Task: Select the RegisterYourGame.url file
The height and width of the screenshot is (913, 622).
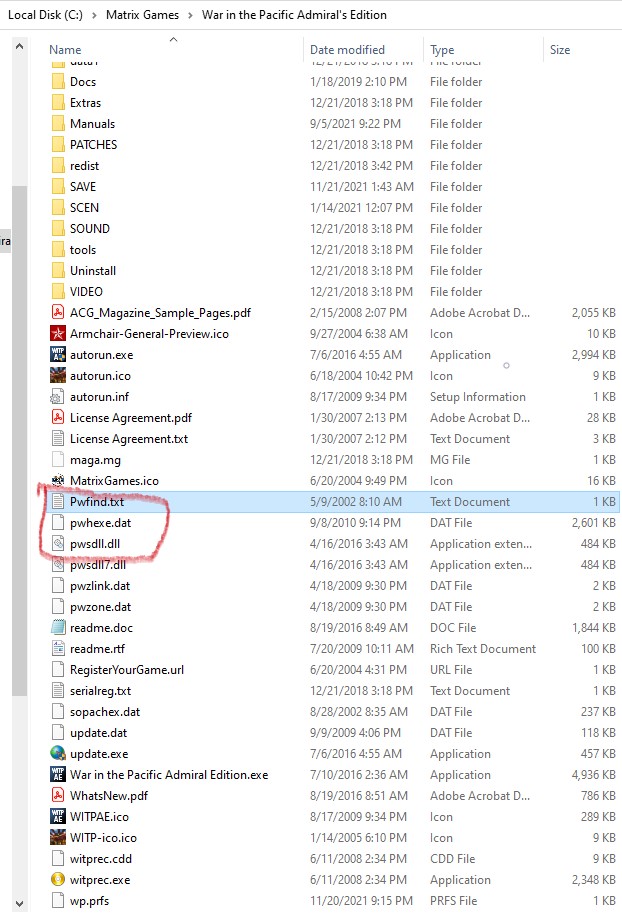Action: [x=127, y=670]
